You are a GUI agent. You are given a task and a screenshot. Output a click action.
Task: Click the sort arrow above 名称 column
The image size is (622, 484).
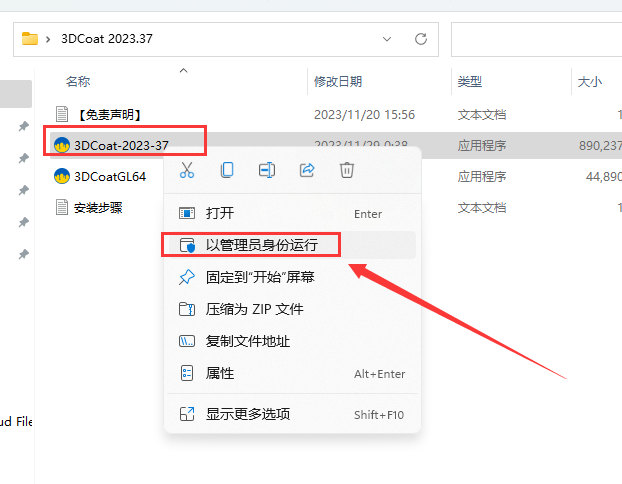click(x=183, y=71)
